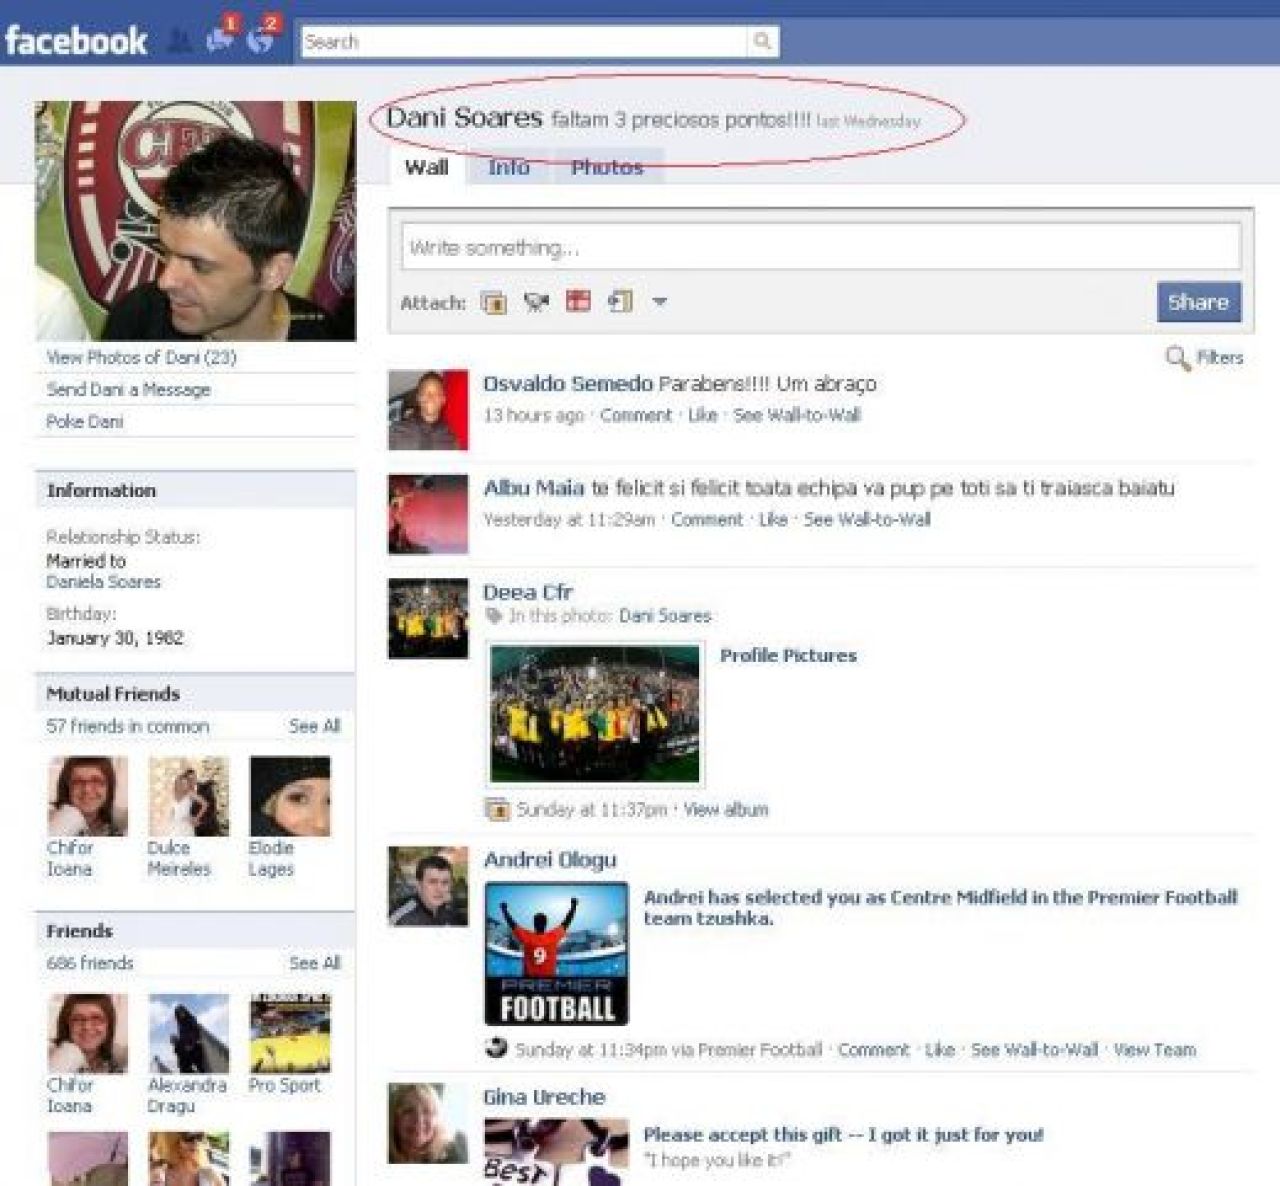The image size is (1280, 1186).
Task: Comment on Osvaldo Semedo's post
Action: pos(636,415)
